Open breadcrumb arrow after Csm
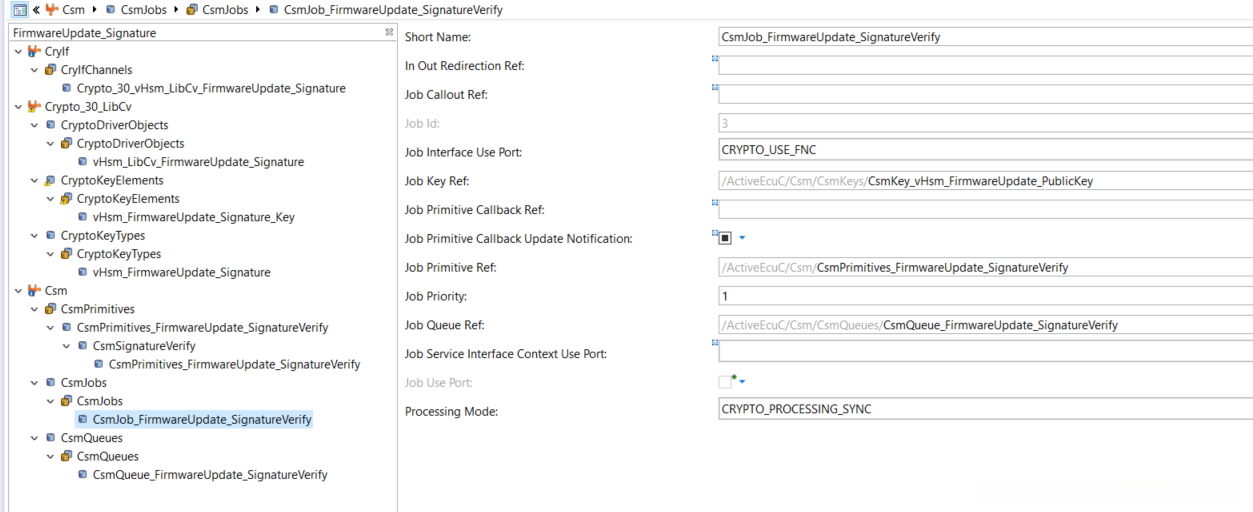1253x512 pixels. [96, 10]
